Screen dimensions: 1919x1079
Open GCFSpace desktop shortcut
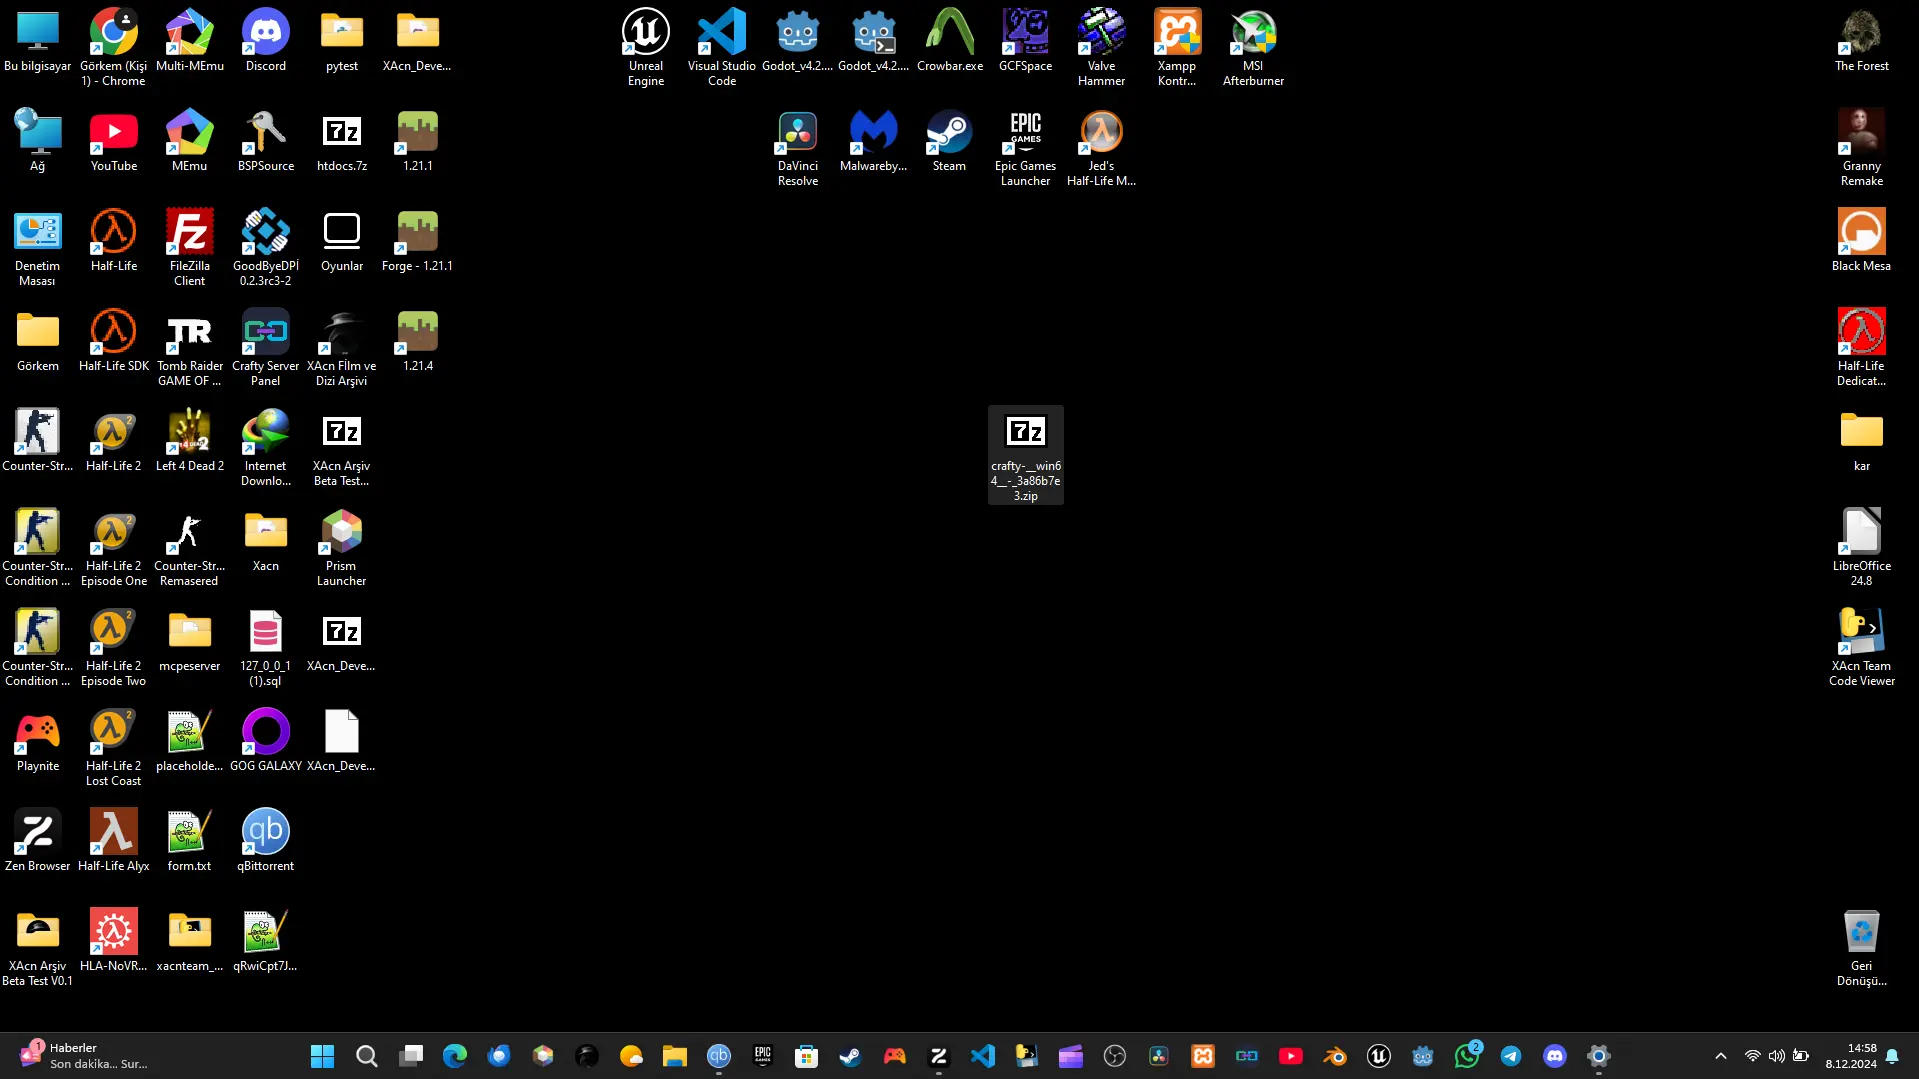pos(1025,40)
